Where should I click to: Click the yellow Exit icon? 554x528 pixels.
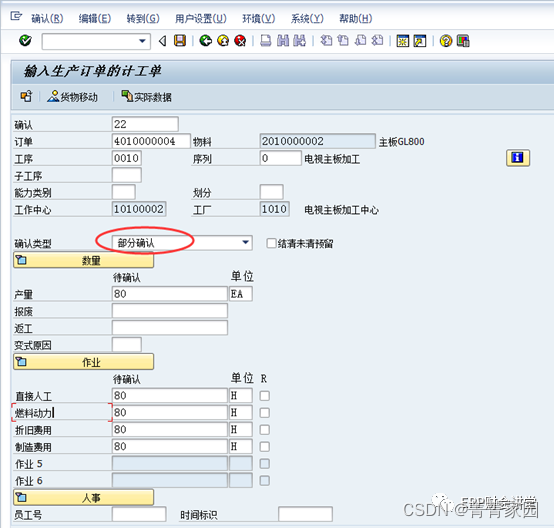coord(223,41)
